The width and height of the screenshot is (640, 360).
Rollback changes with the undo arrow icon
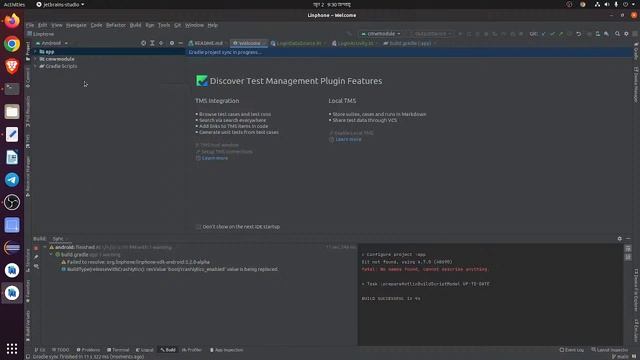579,34
